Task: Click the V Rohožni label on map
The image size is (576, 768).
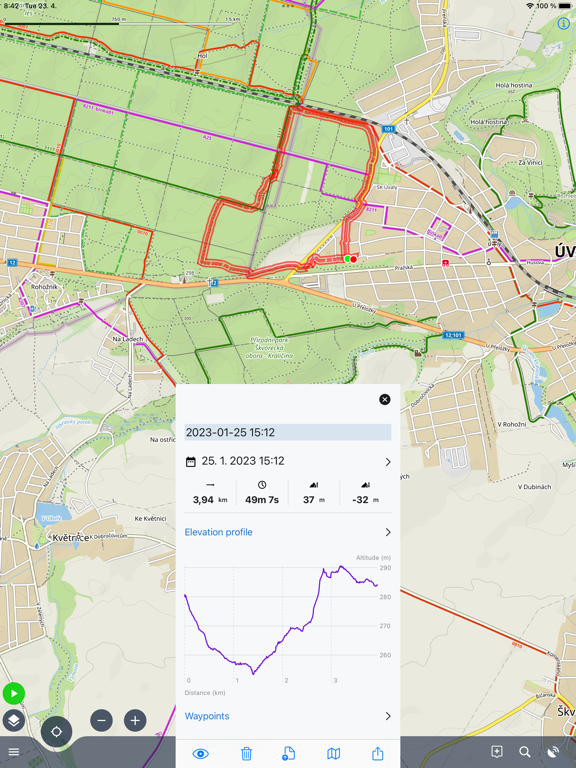Action: pos(512,424)
